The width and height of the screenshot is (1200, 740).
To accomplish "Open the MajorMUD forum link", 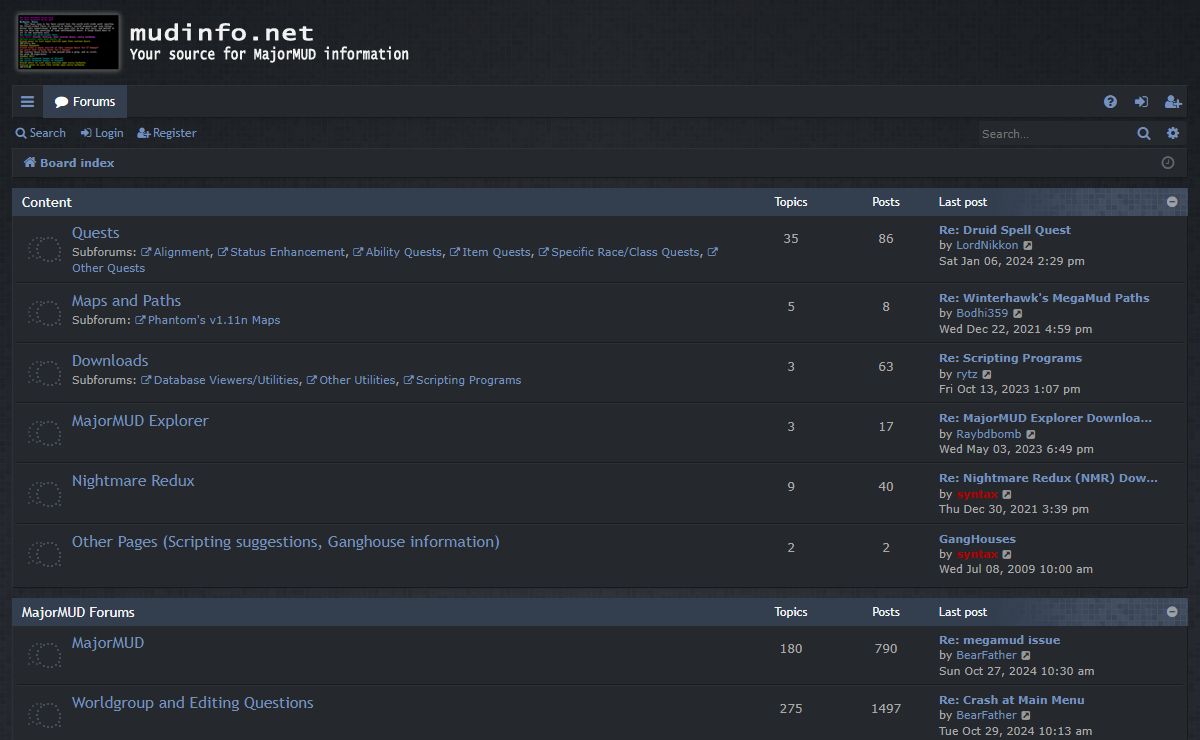I will pos(108,643).
